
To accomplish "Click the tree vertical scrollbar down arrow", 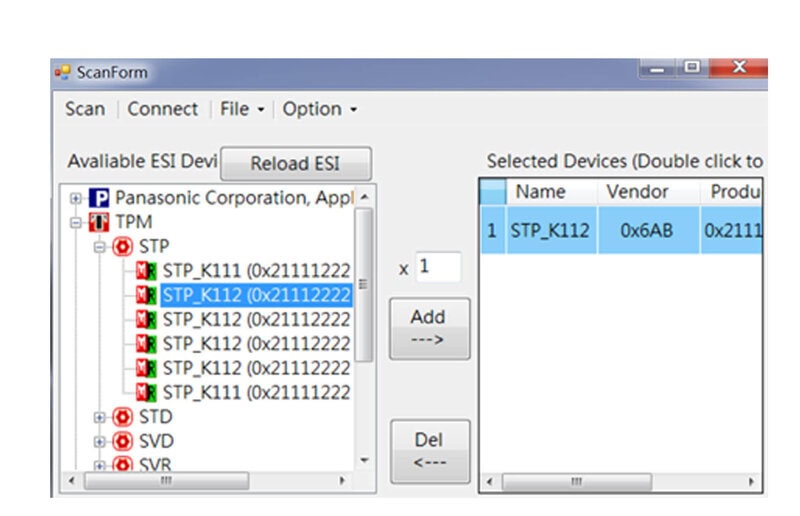I will (364, 461).
